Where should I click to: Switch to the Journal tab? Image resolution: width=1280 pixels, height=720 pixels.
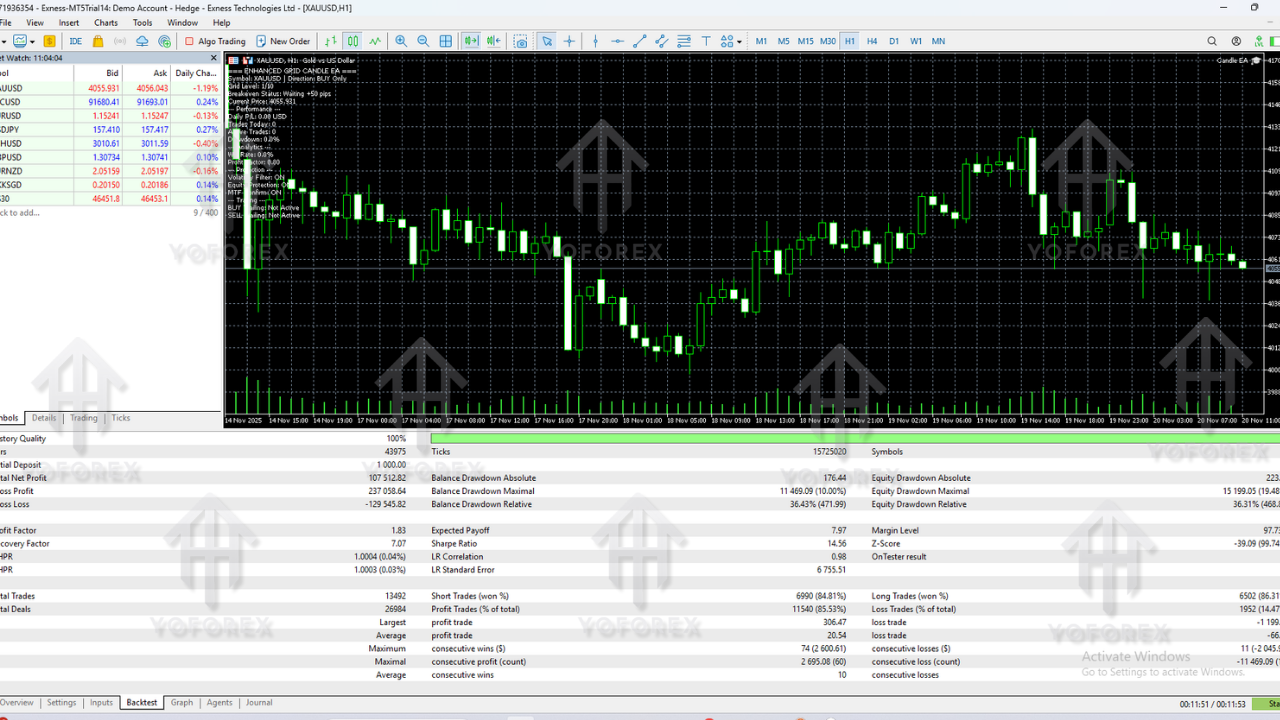point(259,702)
